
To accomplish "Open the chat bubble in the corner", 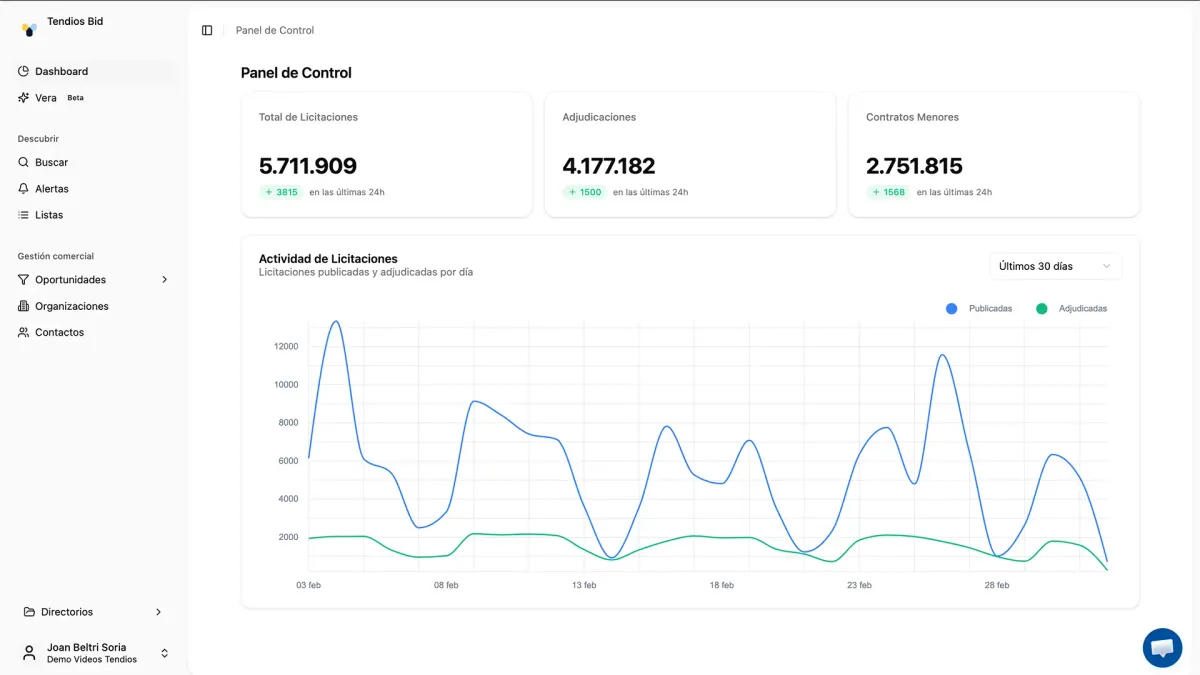I will coord(1162,648).
